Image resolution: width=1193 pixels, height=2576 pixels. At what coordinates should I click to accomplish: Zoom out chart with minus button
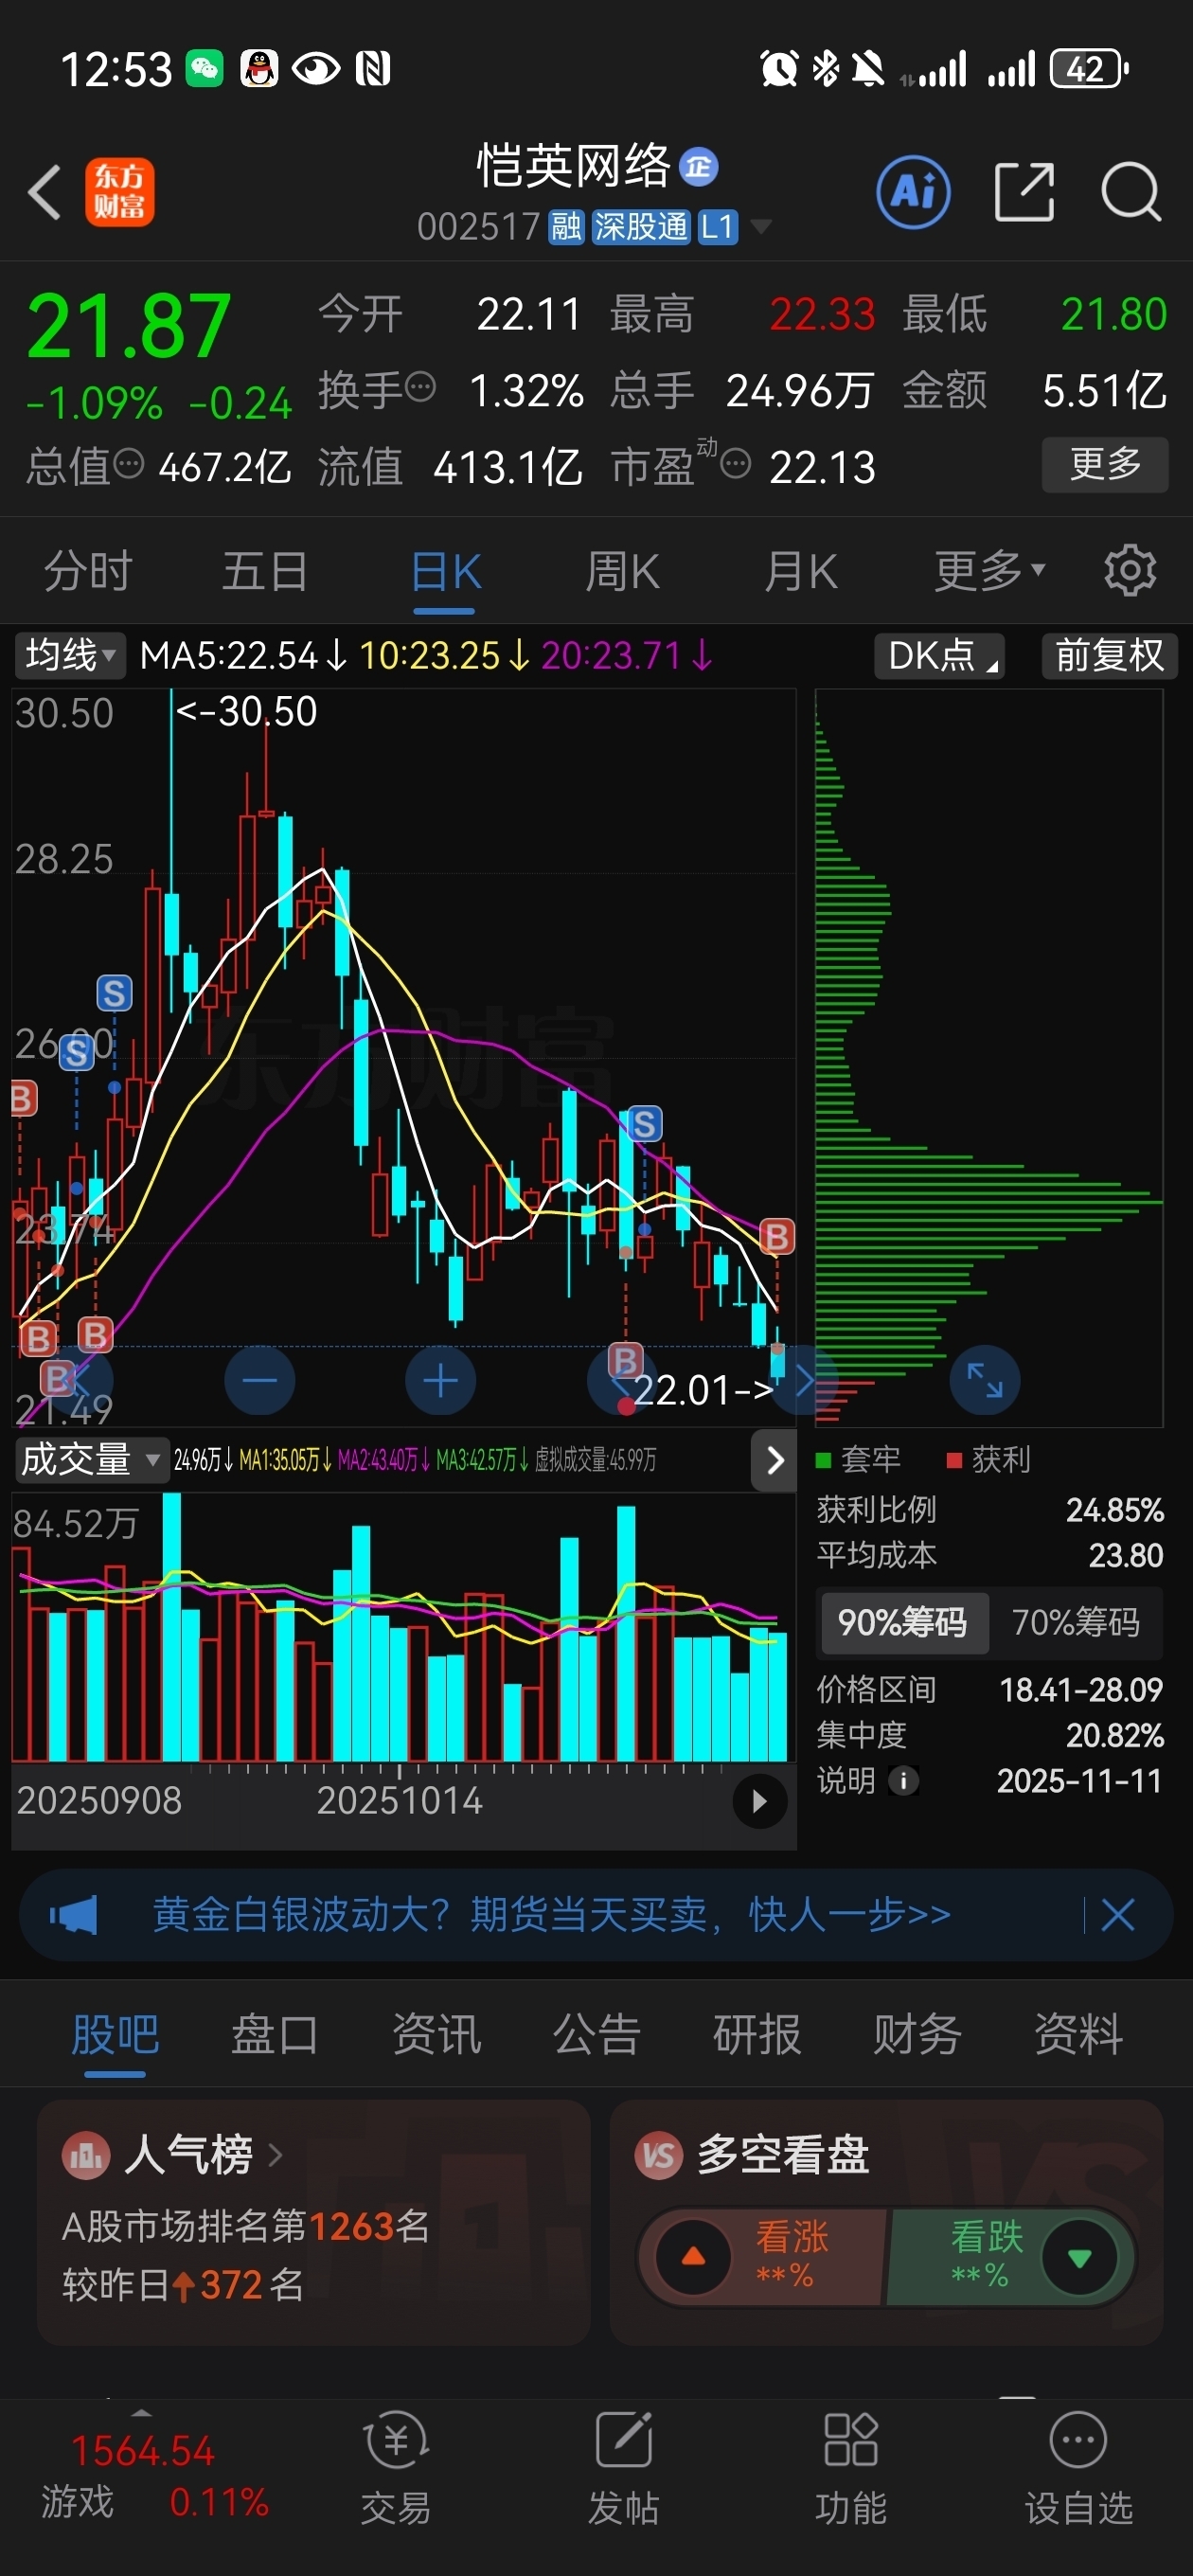pyautogui.click(x=260, y=1381)
